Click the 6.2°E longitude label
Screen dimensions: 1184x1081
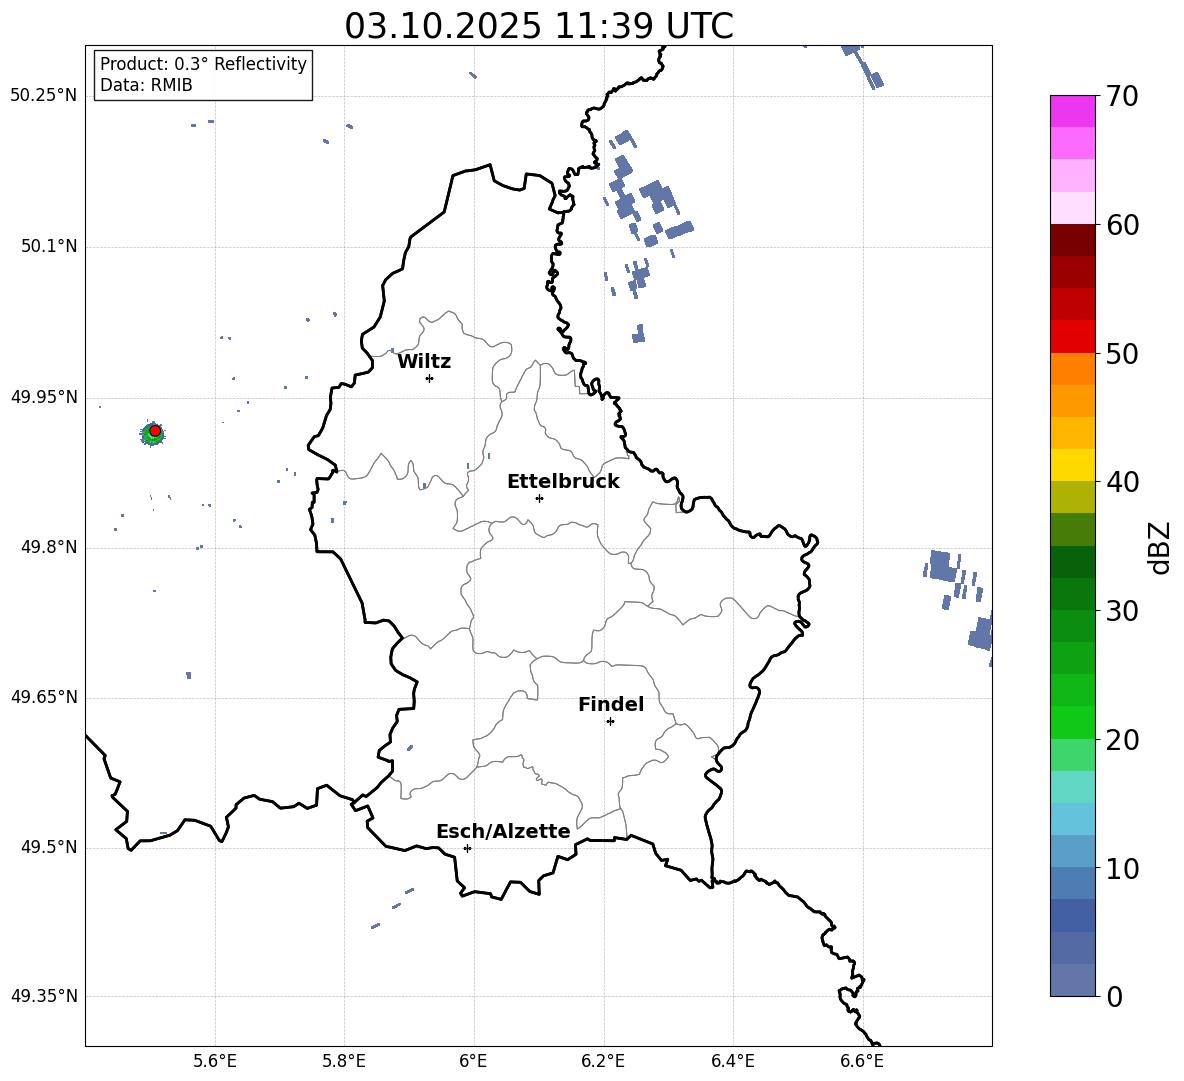click(603, 1061)
